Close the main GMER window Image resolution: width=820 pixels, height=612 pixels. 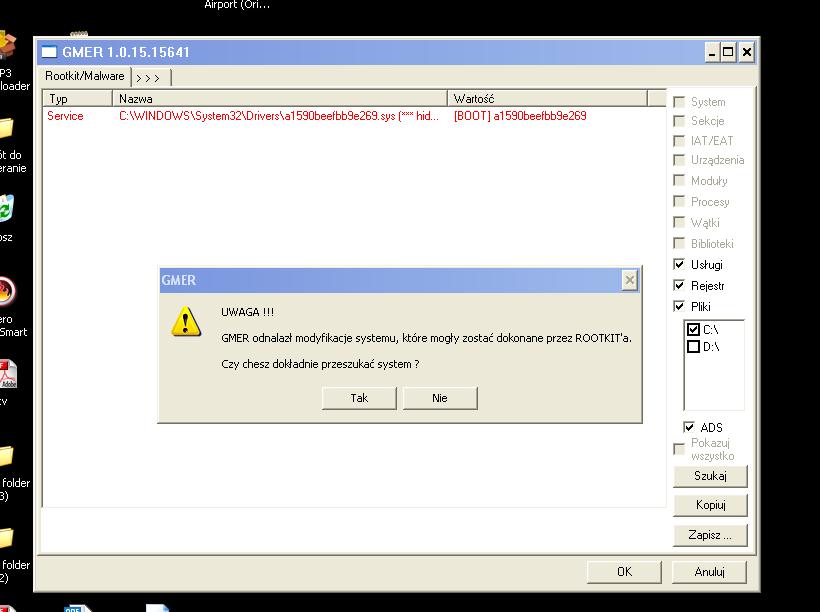747,52
